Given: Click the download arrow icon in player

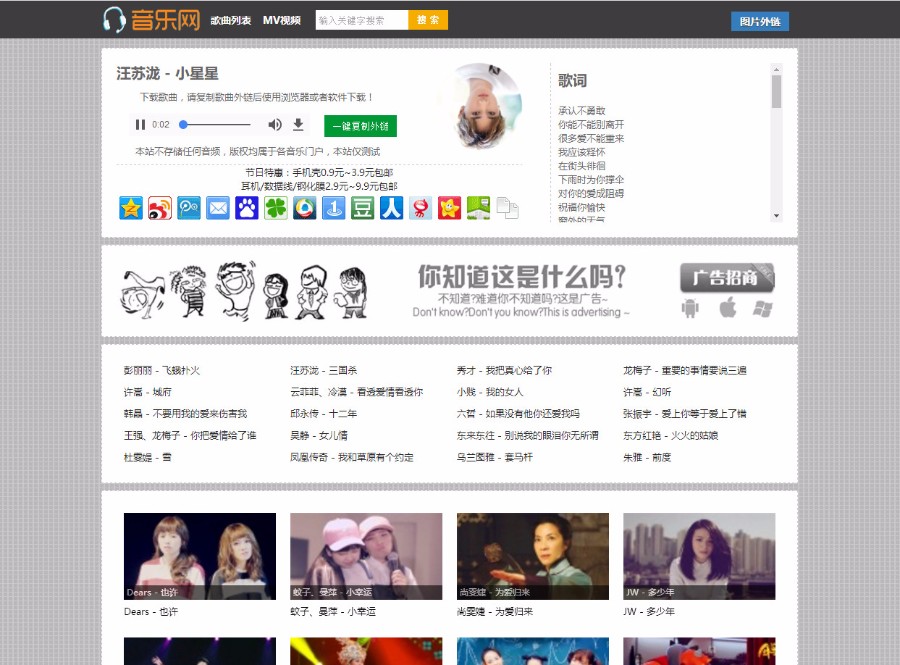Looking at the screenshot, I should pyautogui.click(x=298, y=125).
